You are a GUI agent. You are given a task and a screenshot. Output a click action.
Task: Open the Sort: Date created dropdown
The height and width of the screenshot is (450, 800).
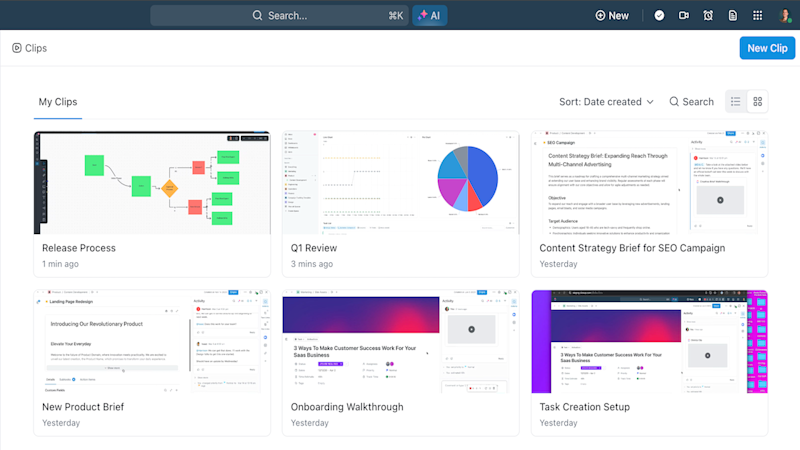pyautogui.click(x=606, y=102)
